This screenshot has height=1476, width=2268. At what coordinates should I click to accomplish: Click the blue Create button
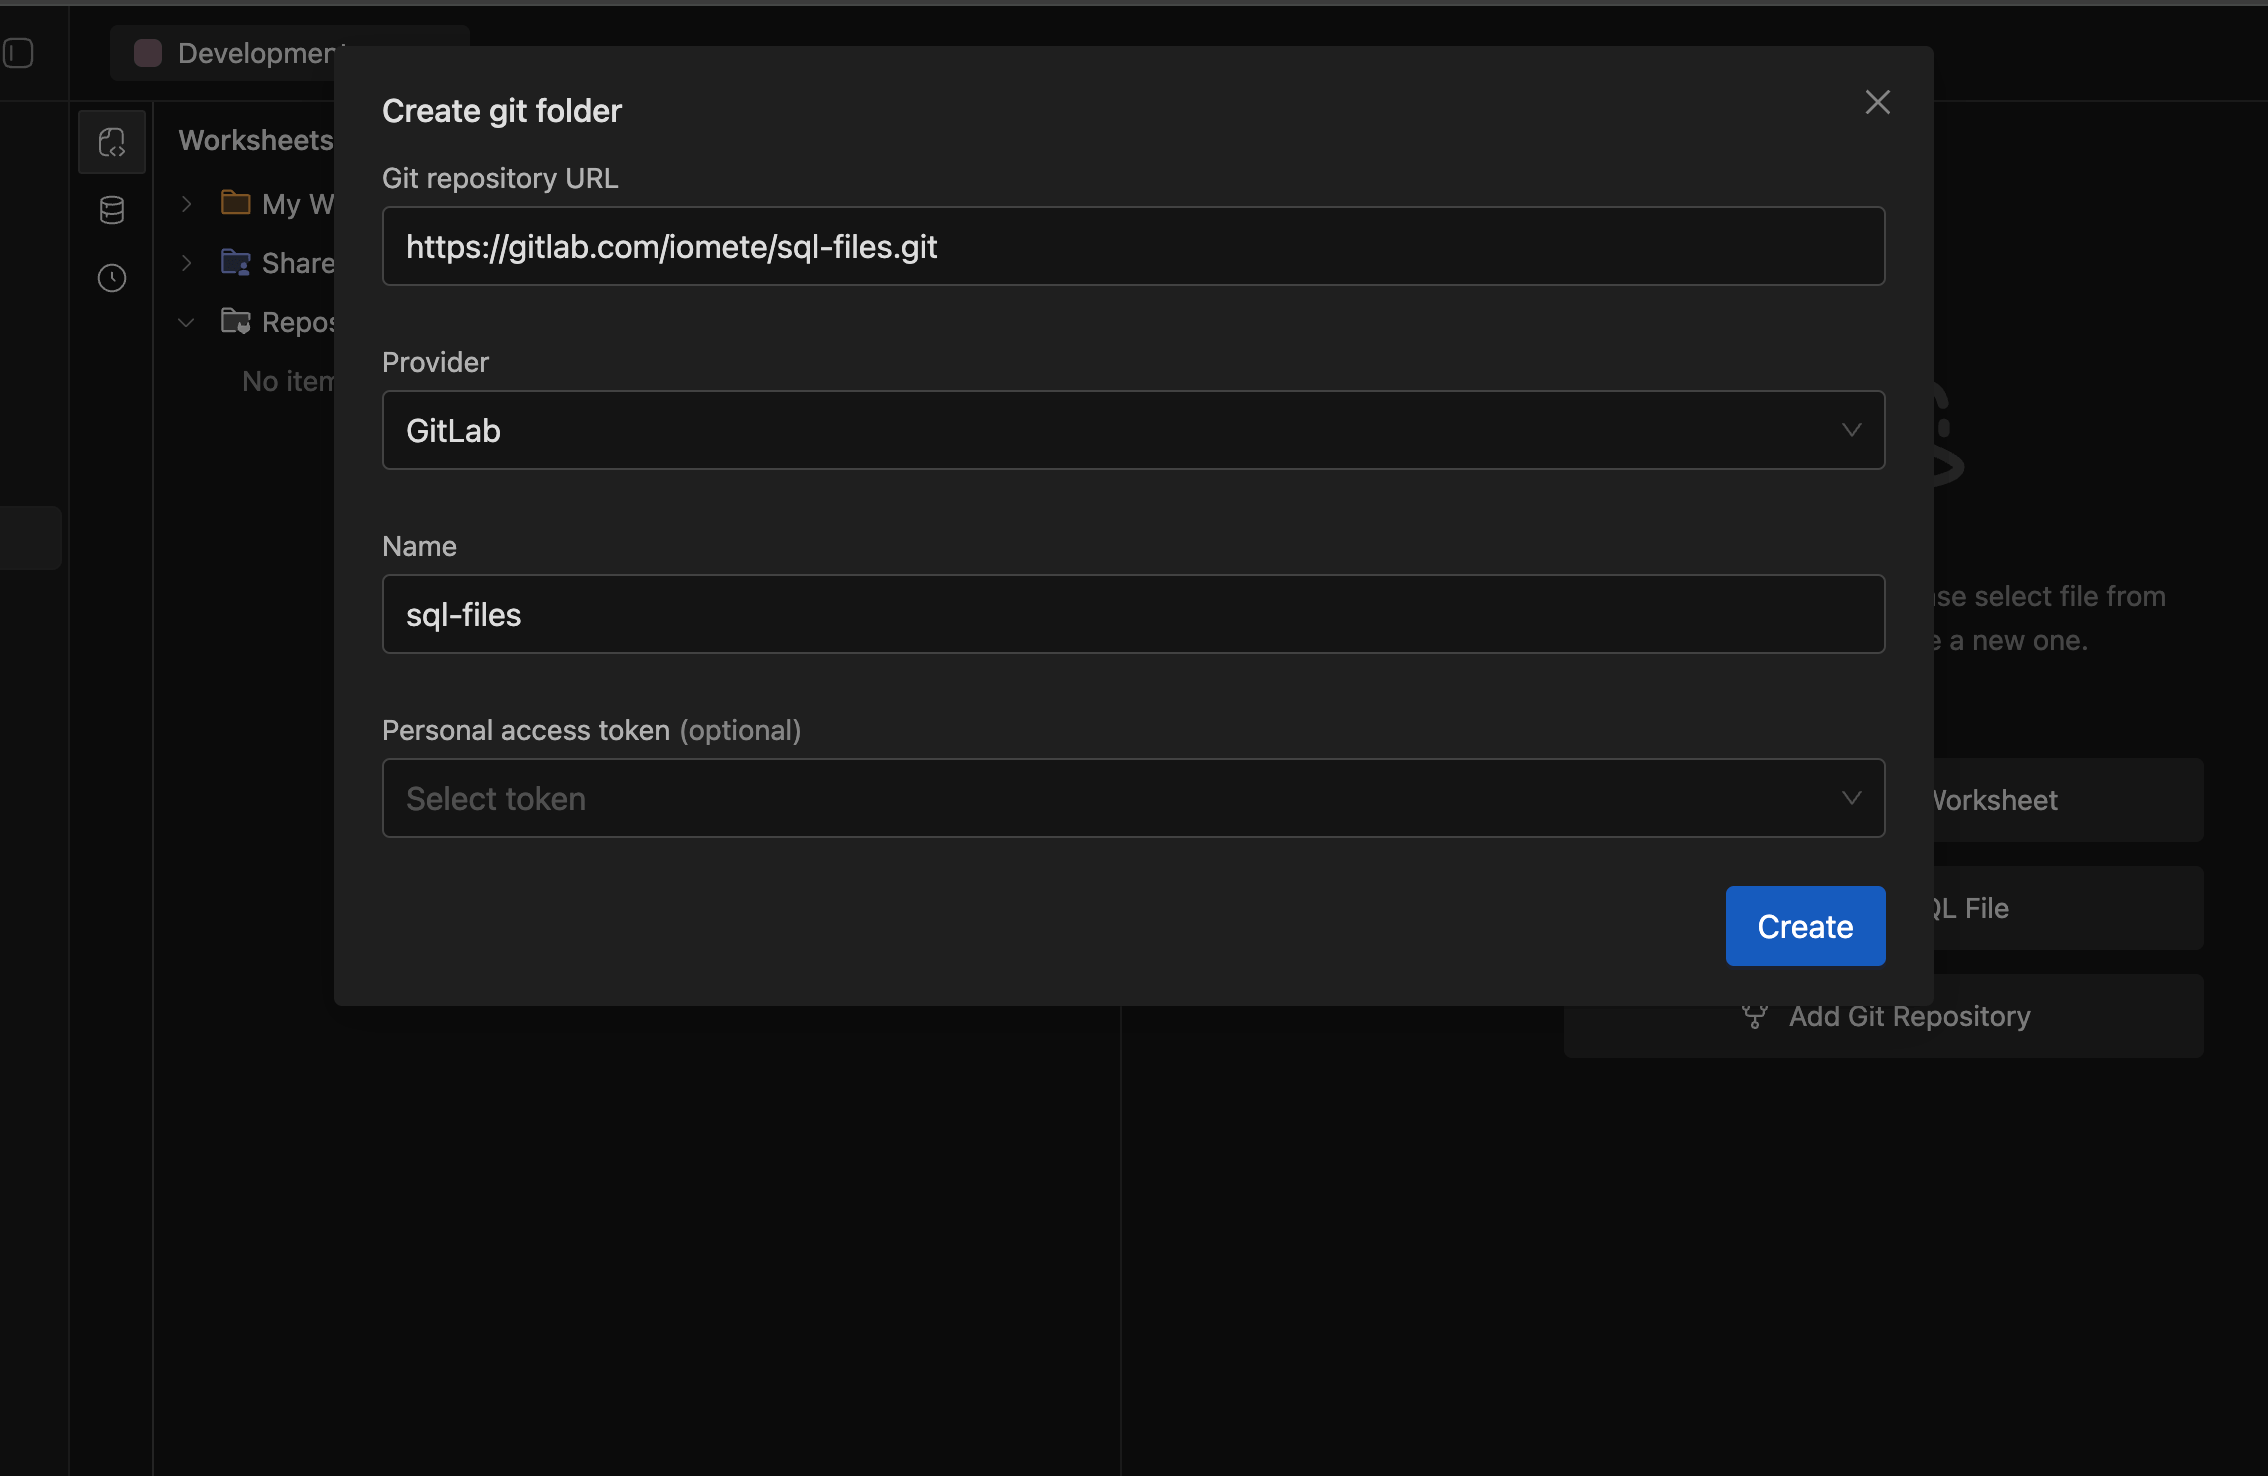1805,926
